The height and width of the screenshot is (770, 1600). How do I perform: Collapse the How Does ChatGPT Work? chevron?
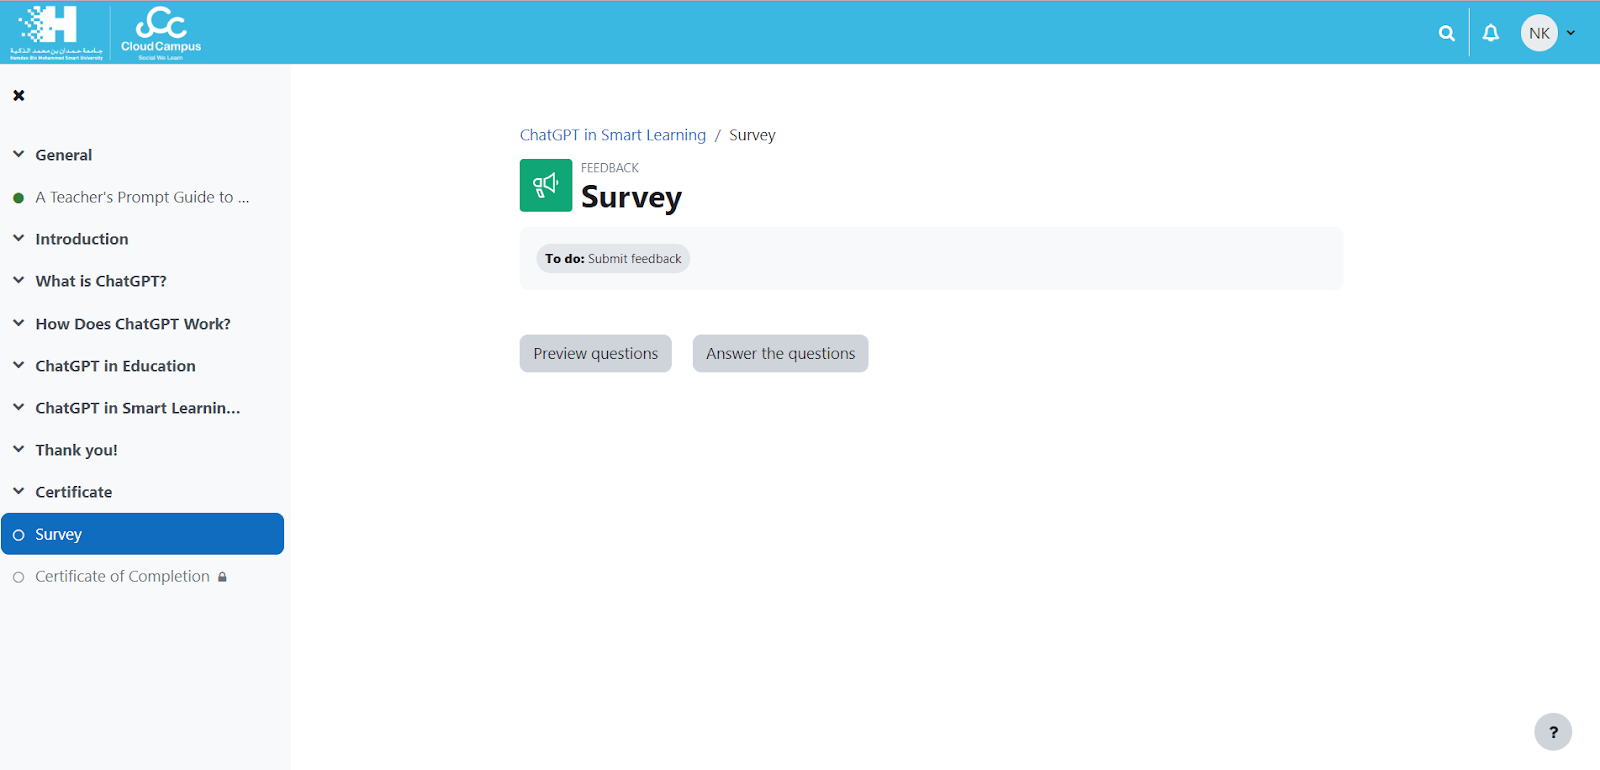click(18, 323)
